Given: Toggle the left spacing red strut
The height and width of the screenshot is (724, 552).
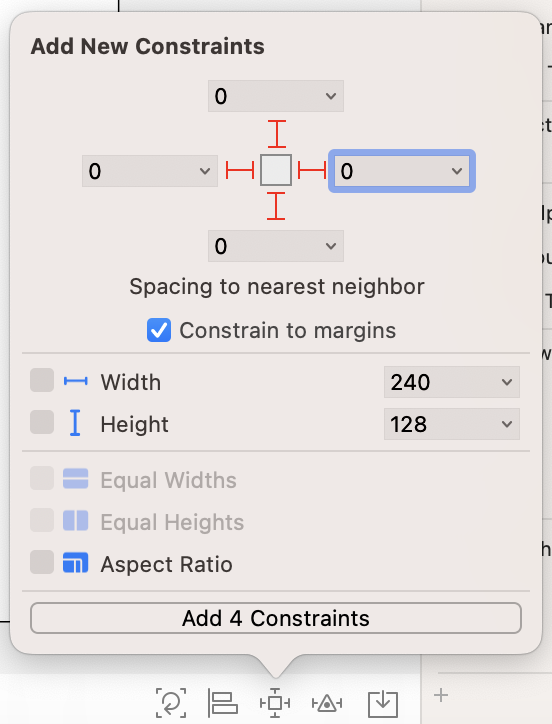Looking at the screenshot, I should pos(240,170).
